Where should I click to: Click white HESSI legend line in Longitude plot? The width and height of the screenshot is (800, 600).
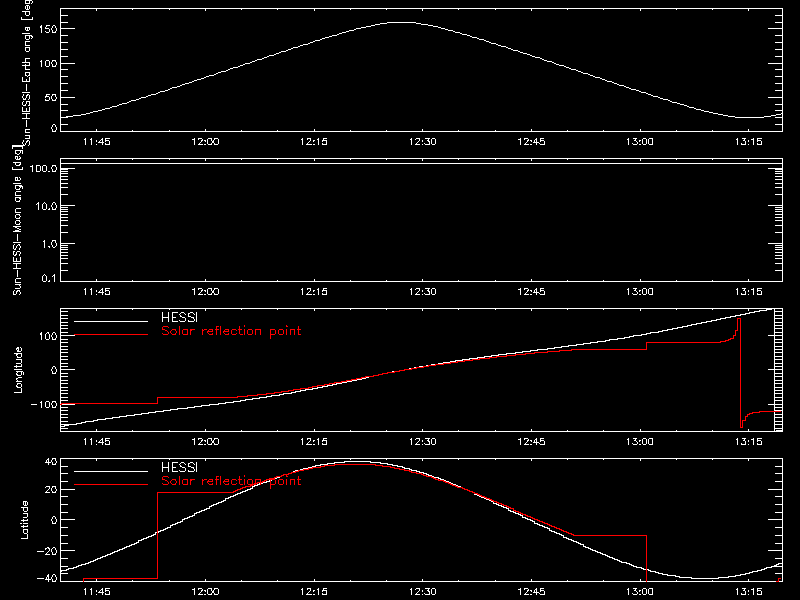coord(111,321)
